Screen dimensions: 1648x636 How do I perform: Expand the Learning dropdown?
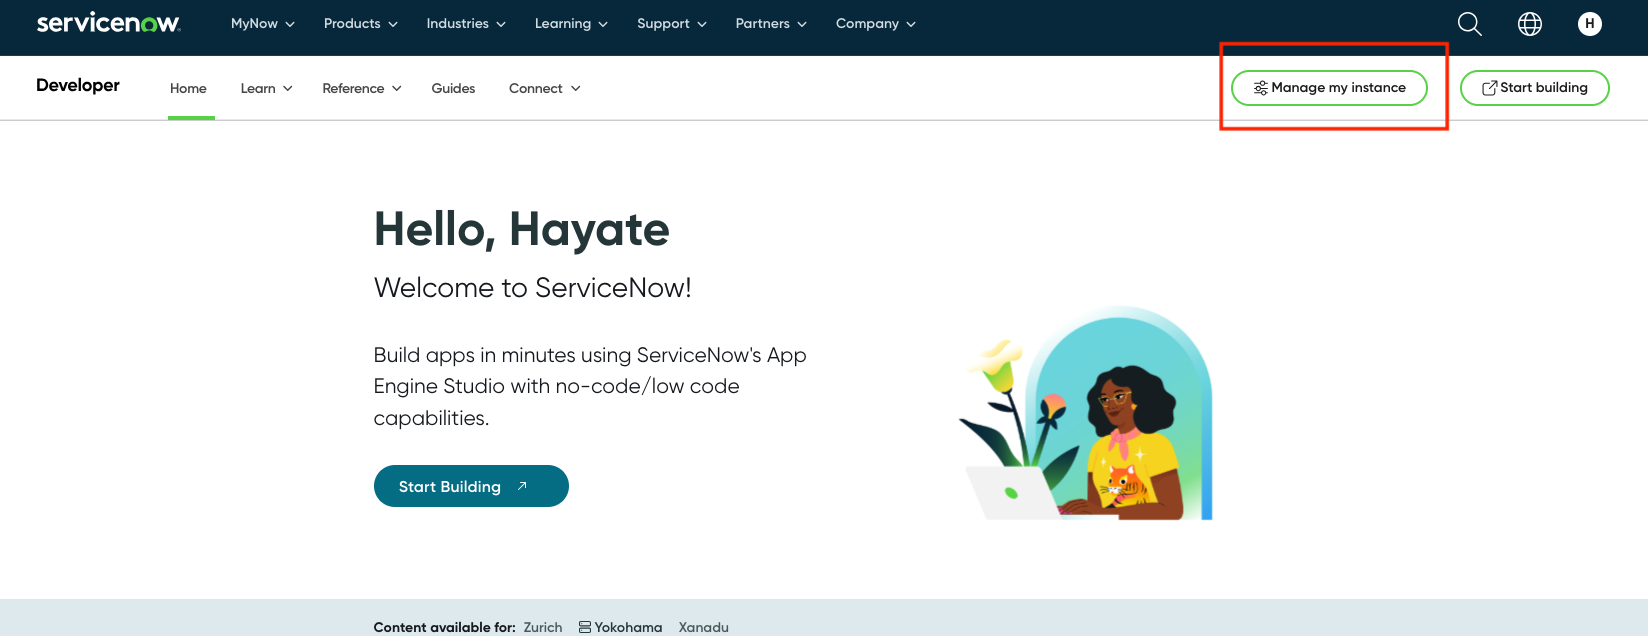pos(571,24)
